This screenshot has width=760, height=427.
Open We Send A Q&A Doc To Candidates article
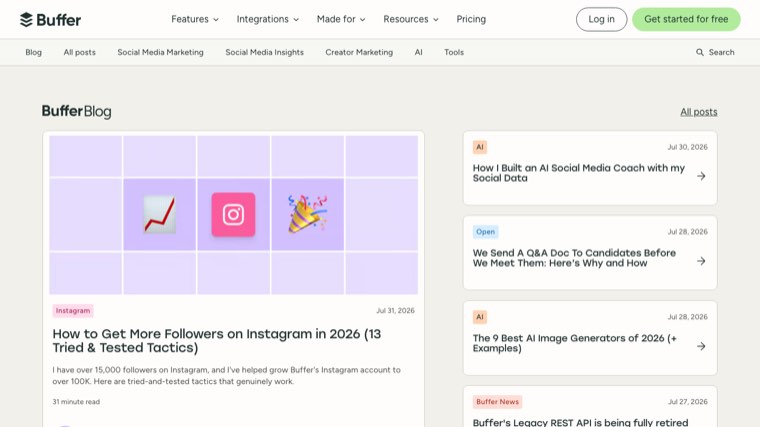coord(574,258)
